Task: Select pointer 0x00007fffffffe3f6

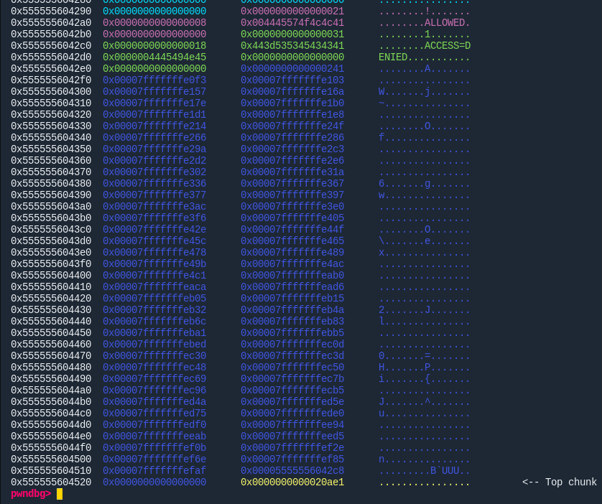Action: [154, 218]
